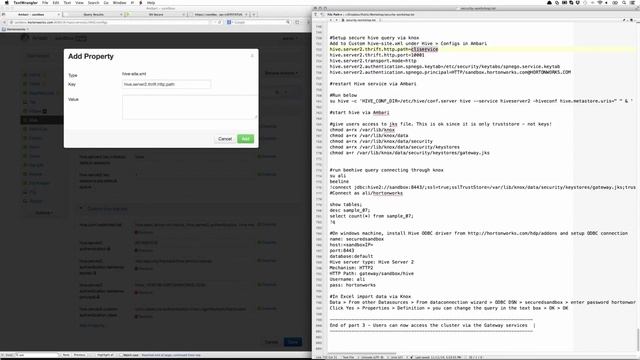Open the Unix line endings popup
This screenshot has width=640, height=360.
pyautogui.click(x=396, y=357)
